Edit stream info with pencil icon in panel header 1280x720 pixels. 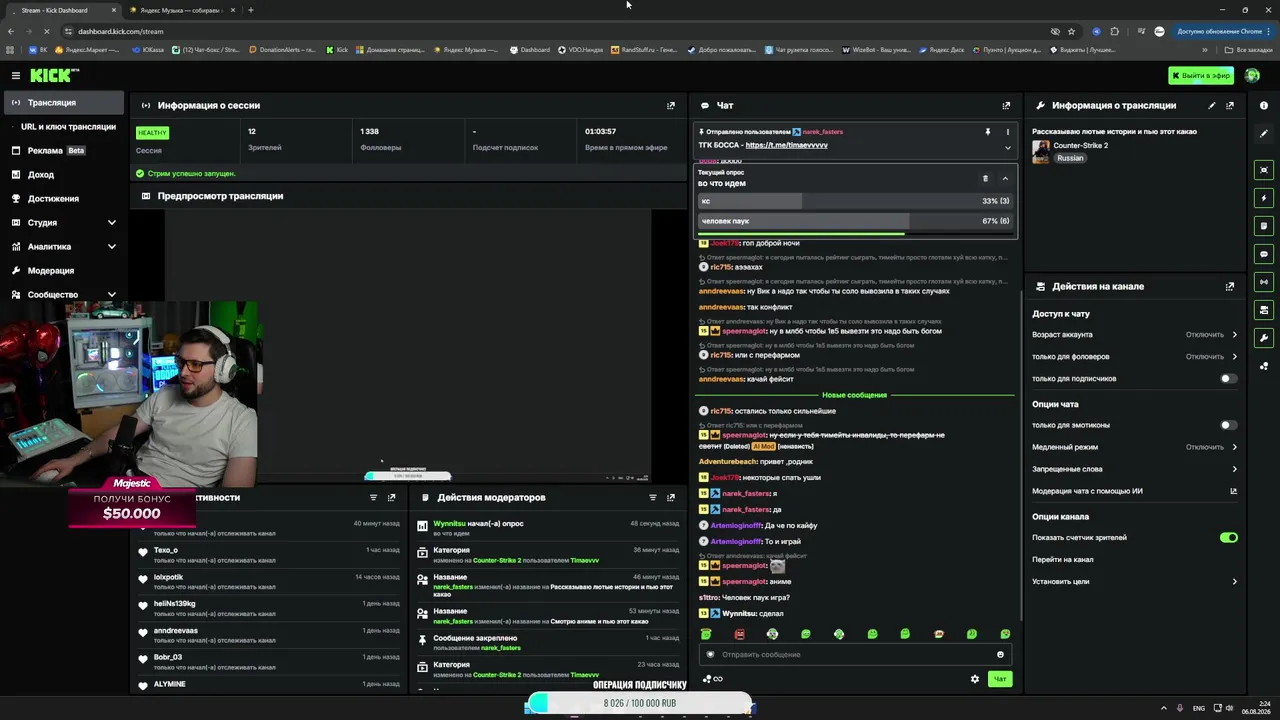point(1212,105)
